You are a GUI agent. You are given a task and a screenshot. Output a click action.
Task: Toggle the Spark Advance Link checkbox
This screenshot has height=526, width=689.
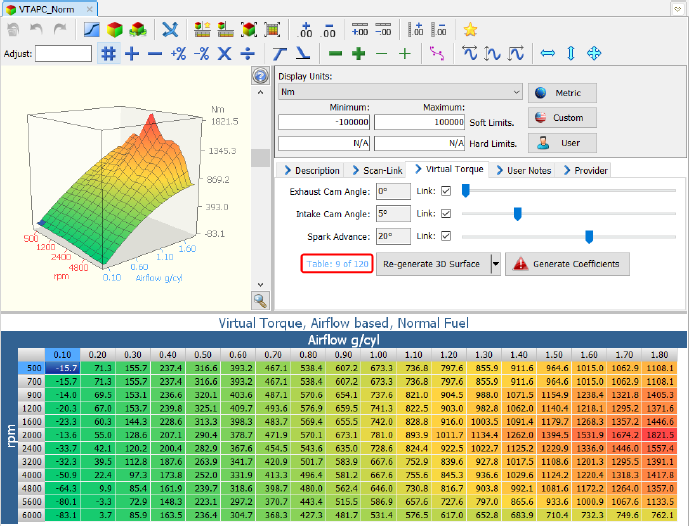446,237
